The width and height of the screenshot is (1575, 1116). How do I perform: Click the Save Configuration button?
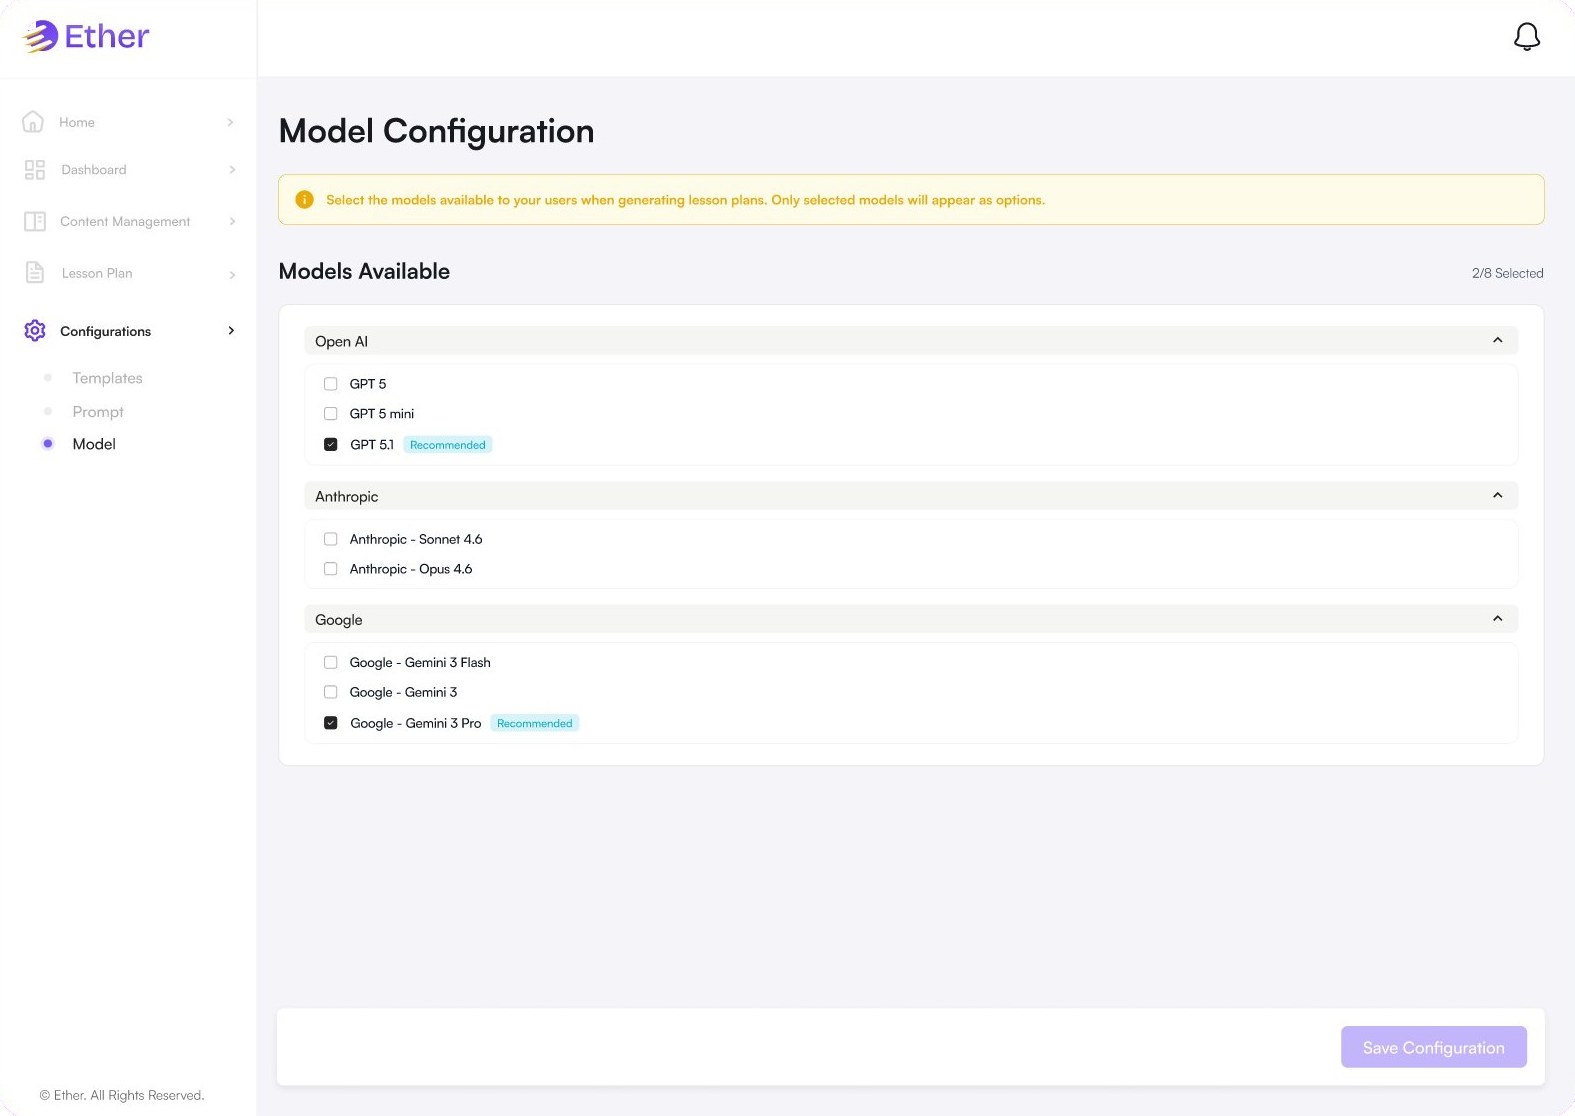(x=1433, y=1047)
